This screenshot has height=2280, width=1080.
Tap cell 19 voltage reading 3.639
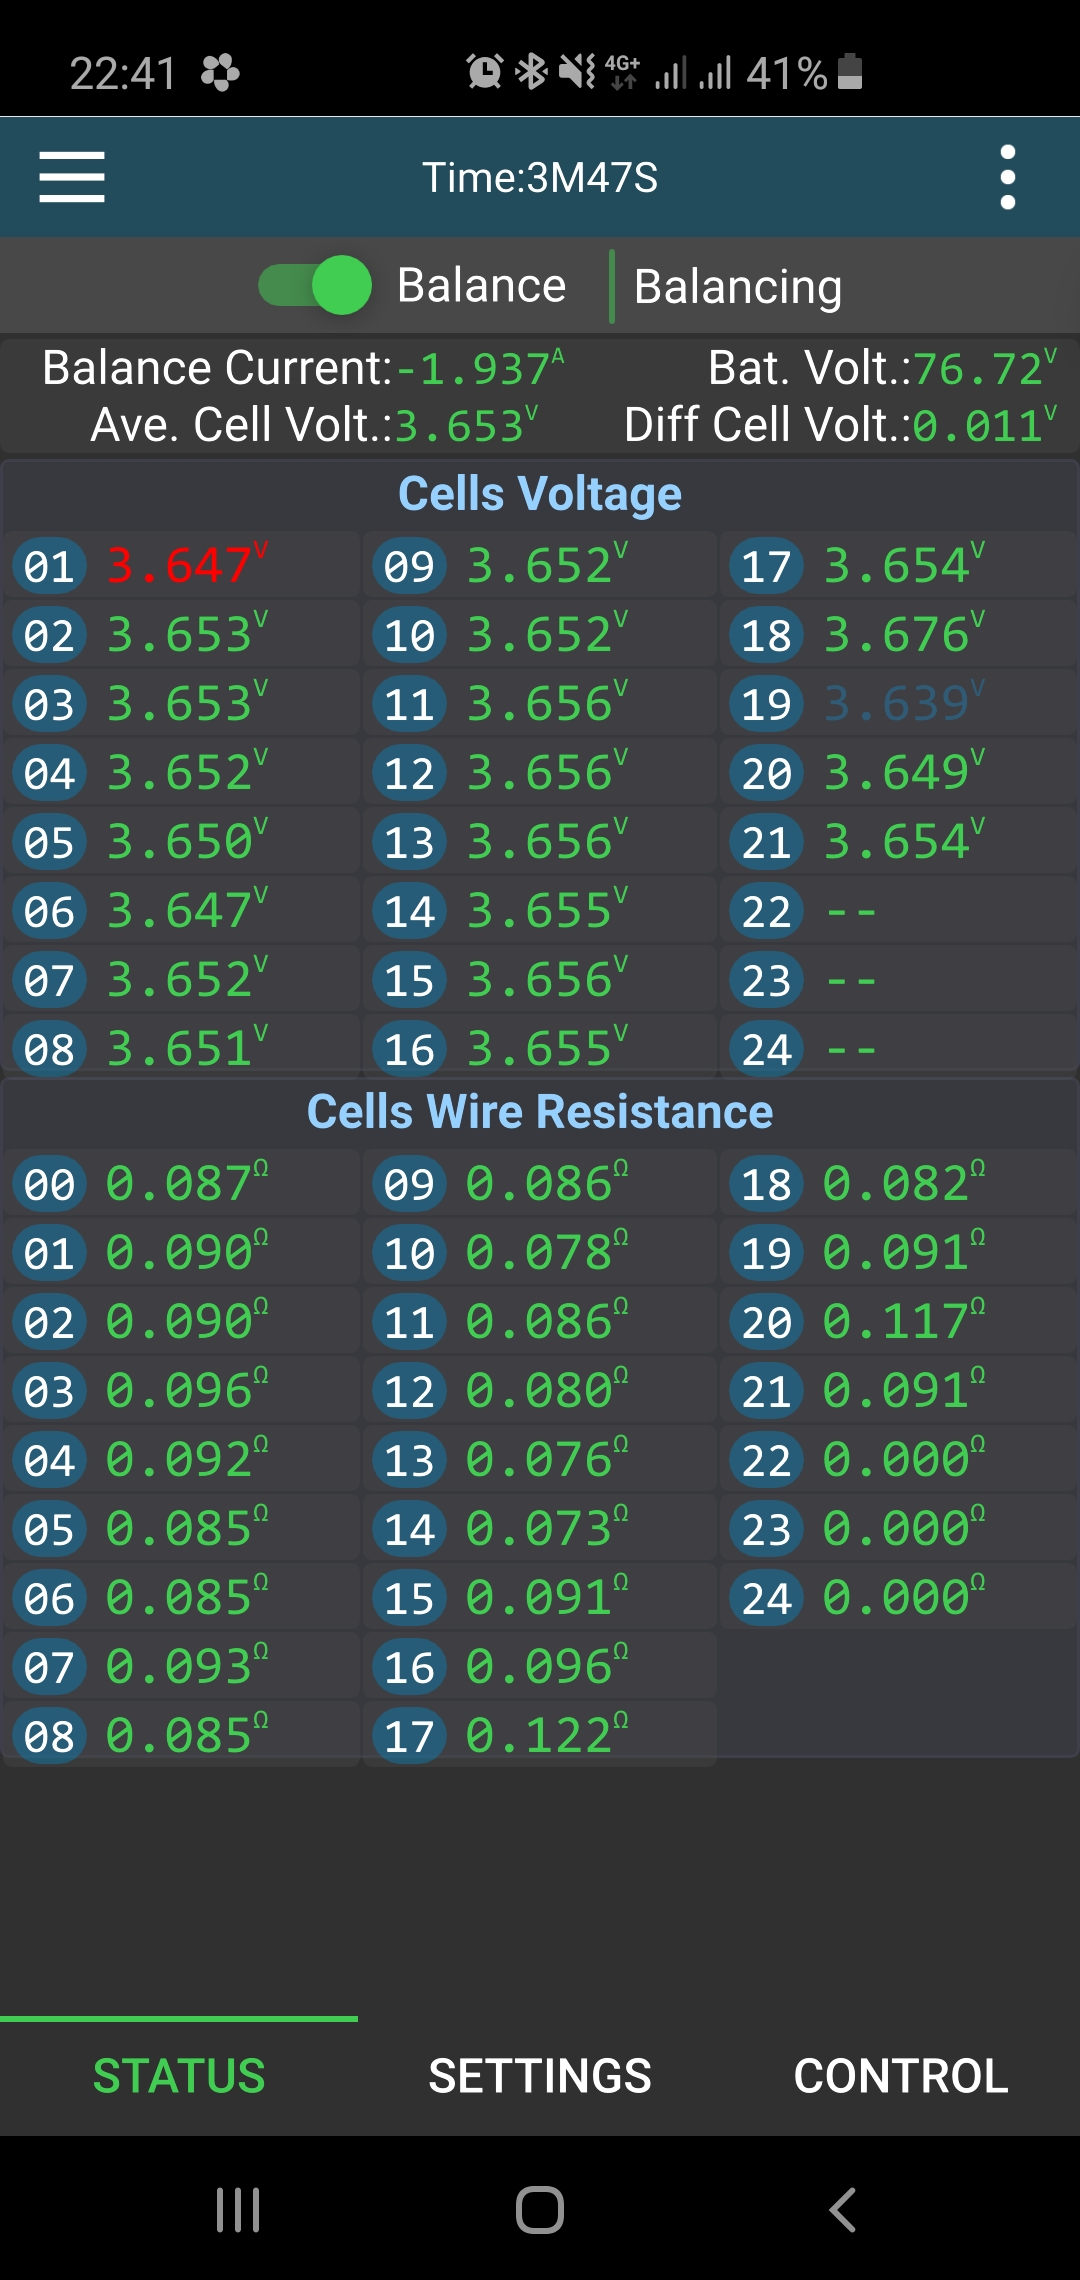click(x=896, y=704)
